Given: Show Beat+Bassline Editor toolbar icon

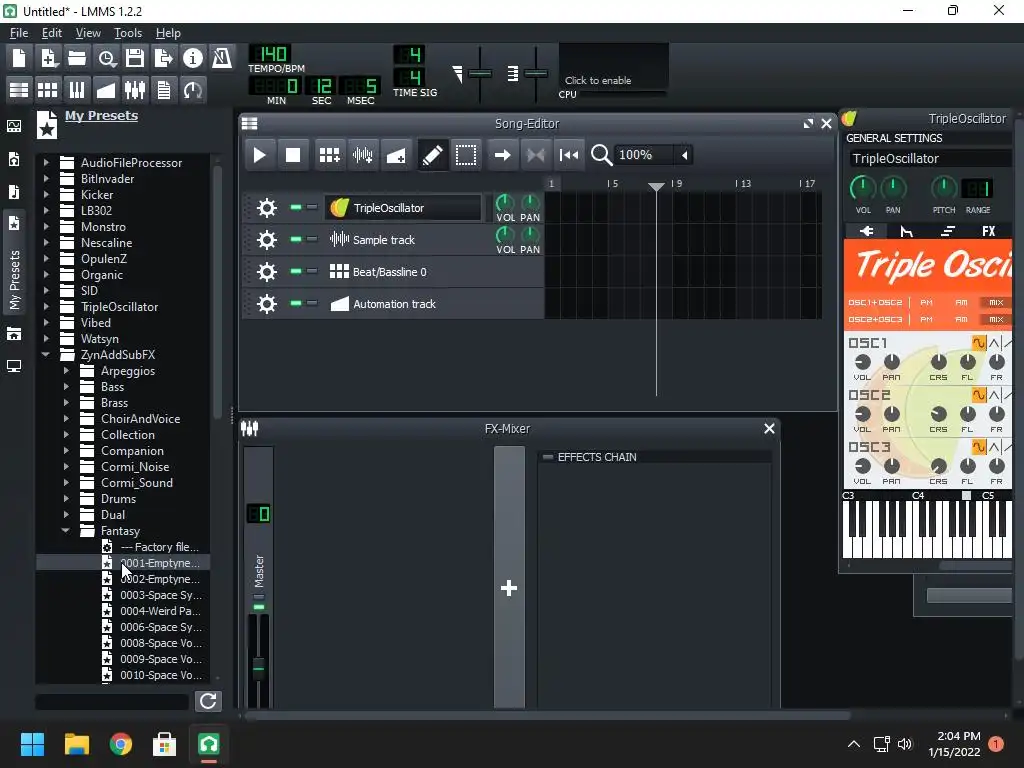Looking at the screenshot, I should tap(48, 89).
